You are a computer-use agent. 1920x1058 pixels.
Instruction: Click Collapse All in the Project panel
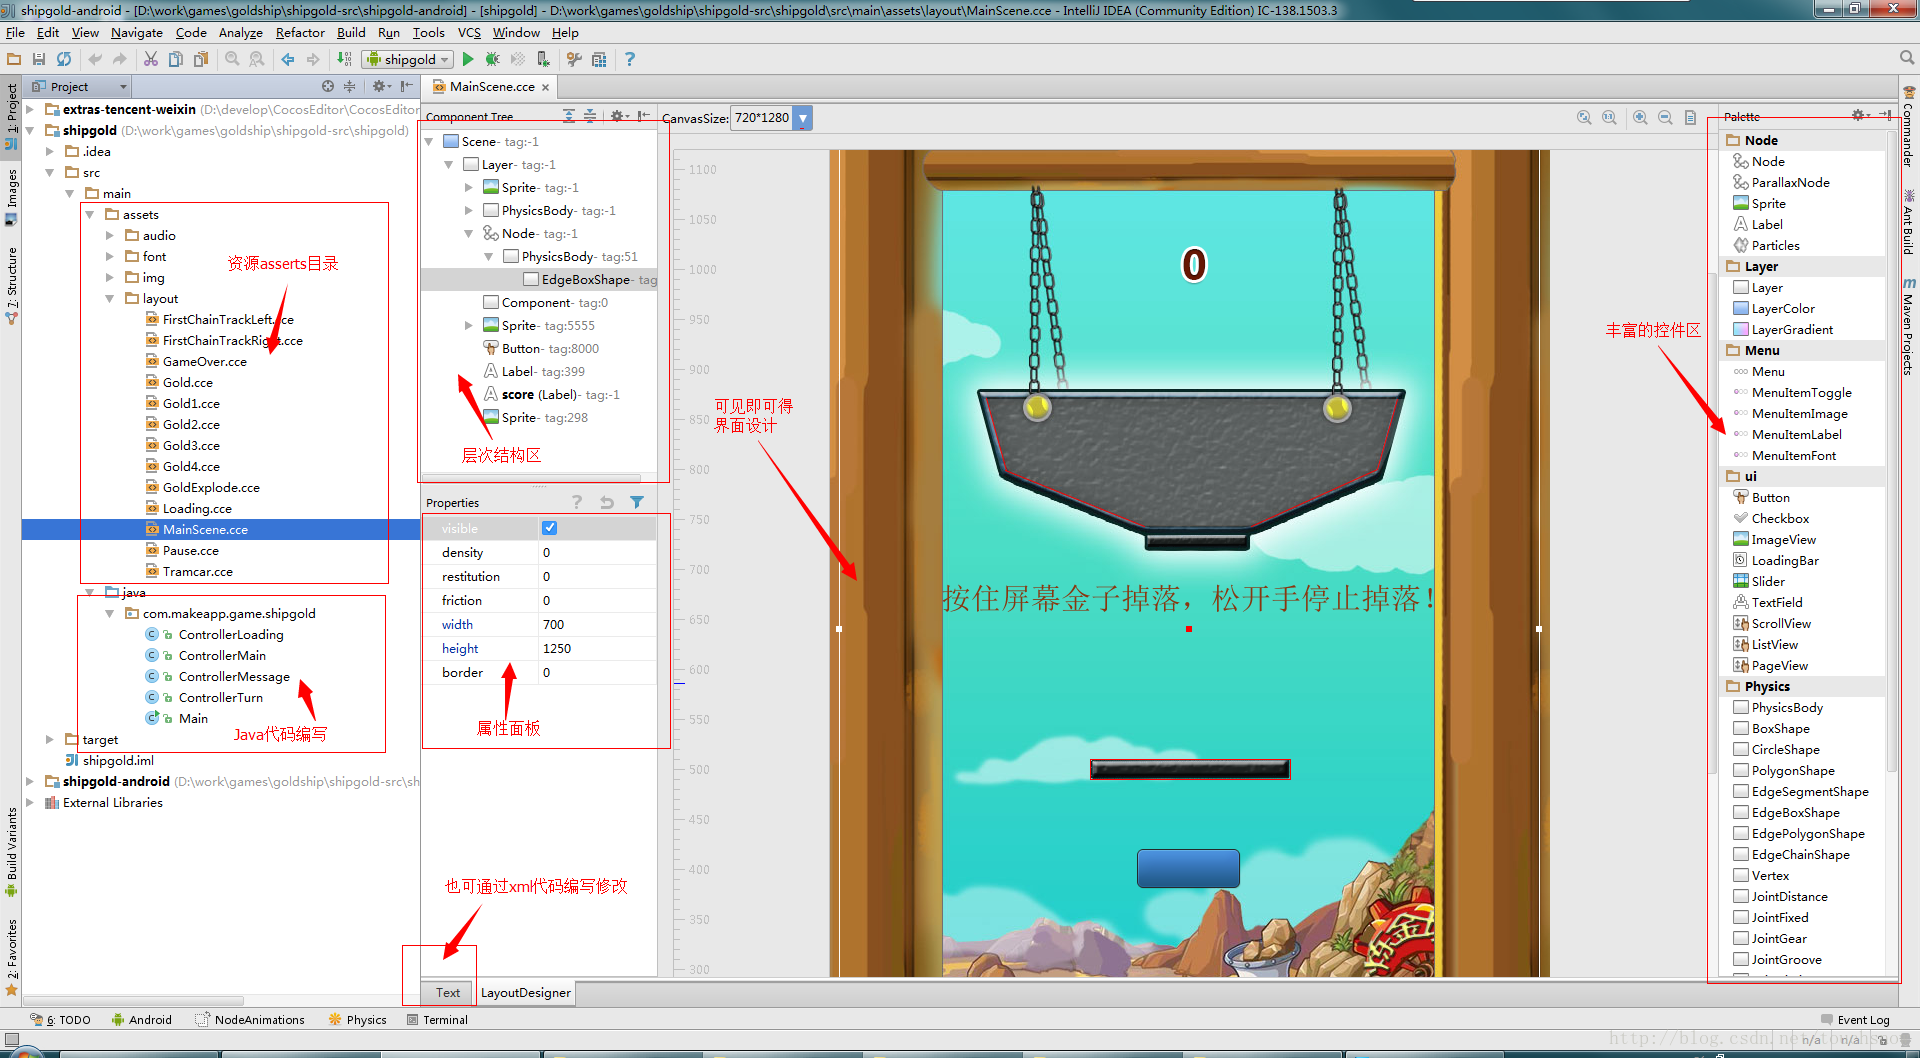[349, 87]
